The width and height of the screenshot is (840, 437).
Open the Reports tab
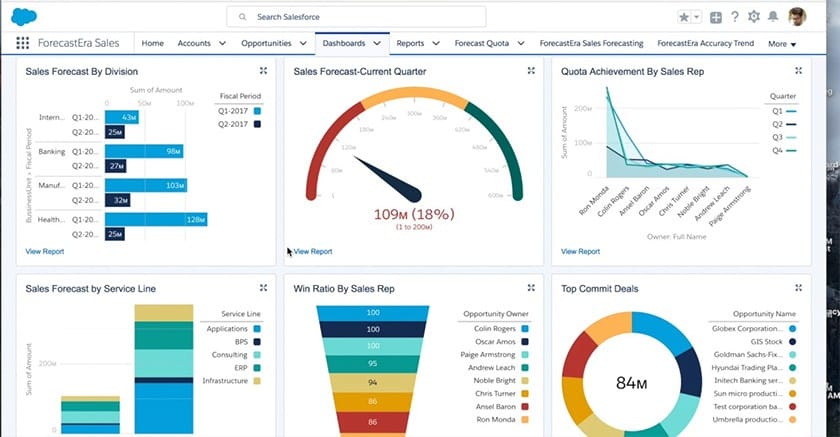click(x=410, y=43)
